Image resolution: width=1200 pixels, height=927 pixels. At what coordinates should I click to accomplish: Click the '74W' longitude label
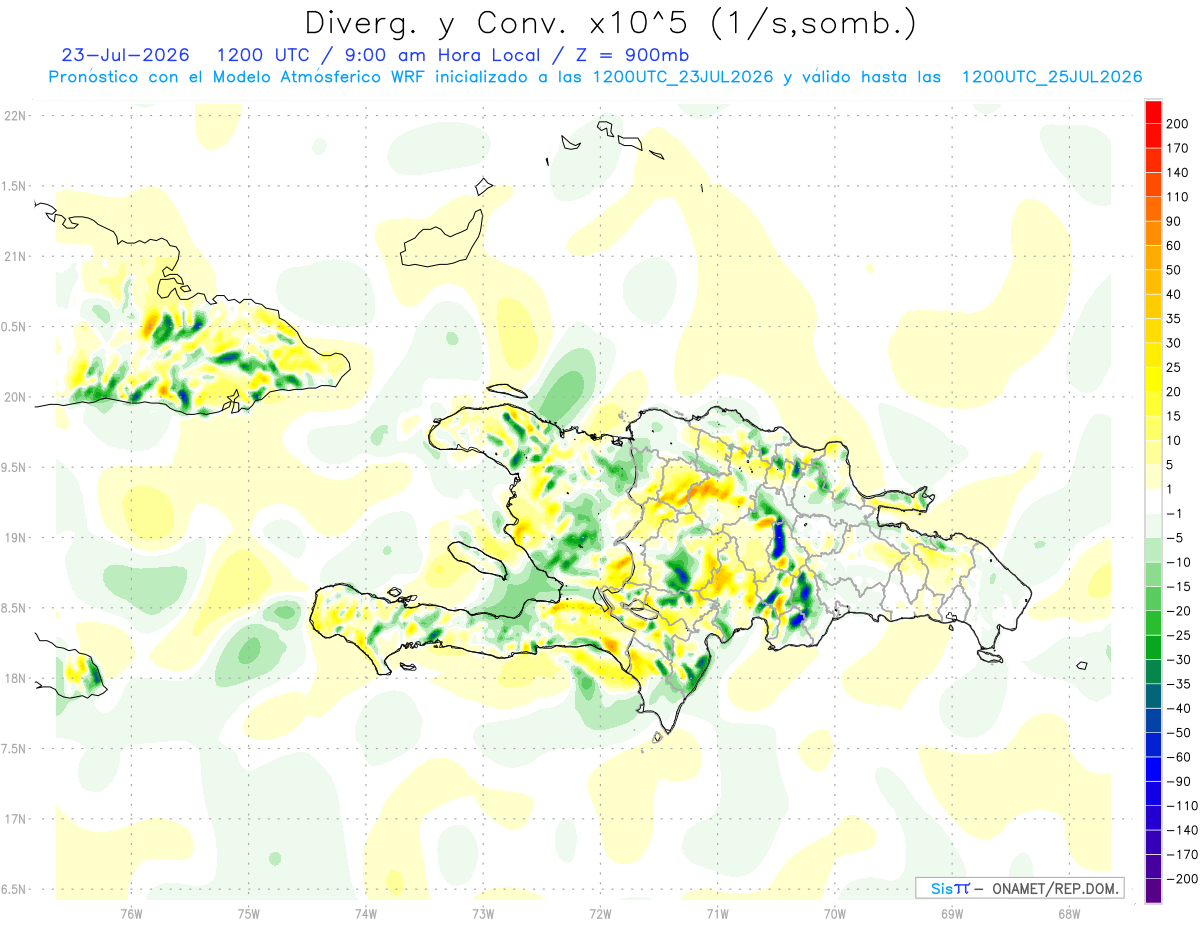tap(366, 914)
